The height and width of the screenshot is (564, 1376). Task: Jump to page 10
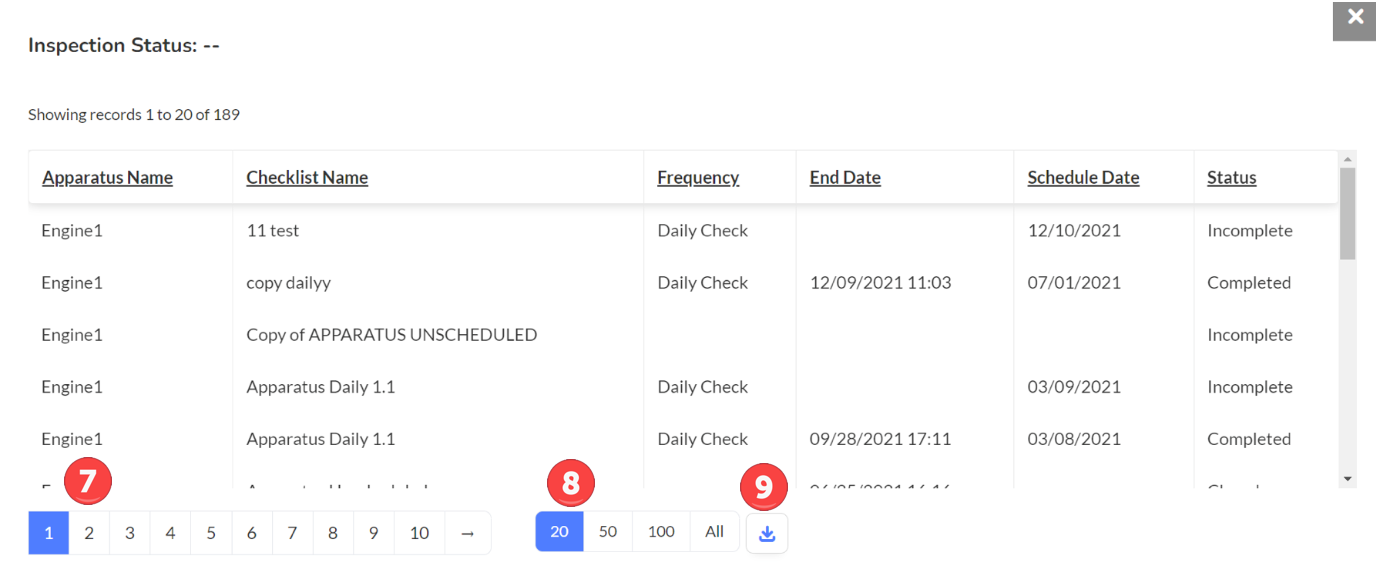point(419,533)
